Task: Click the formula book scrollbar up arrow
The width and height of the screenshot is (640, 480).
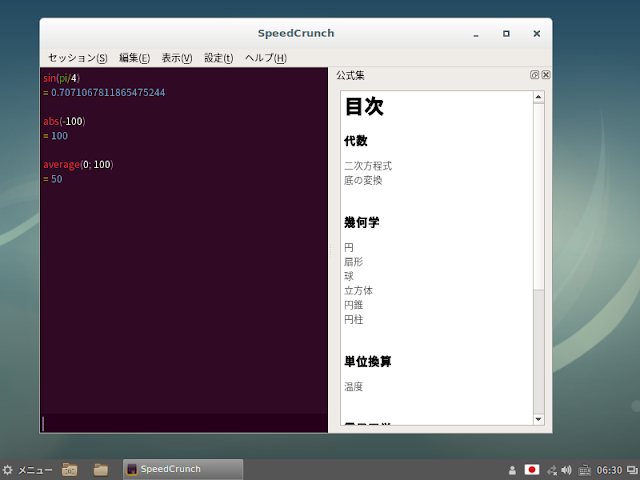Action: click(538, 97)
